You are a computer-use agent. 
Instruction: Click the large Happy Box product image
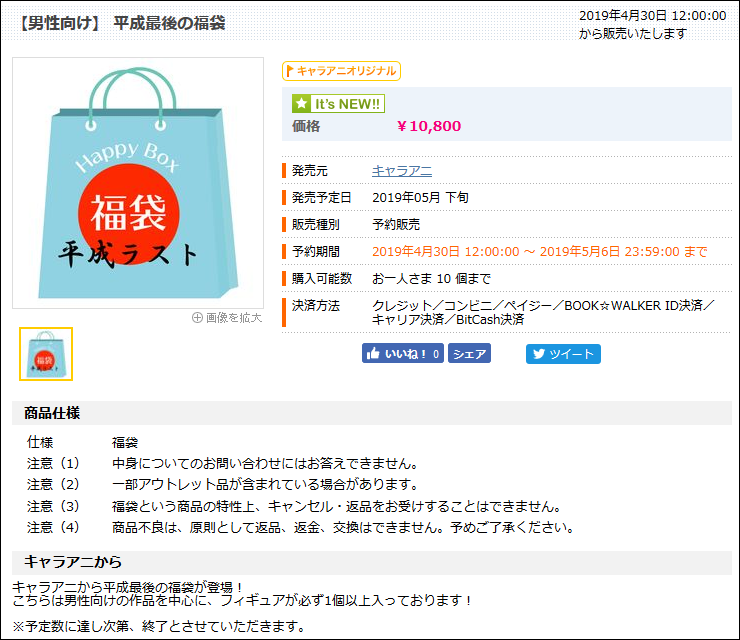pyautogui.click(x=138, y=182)
